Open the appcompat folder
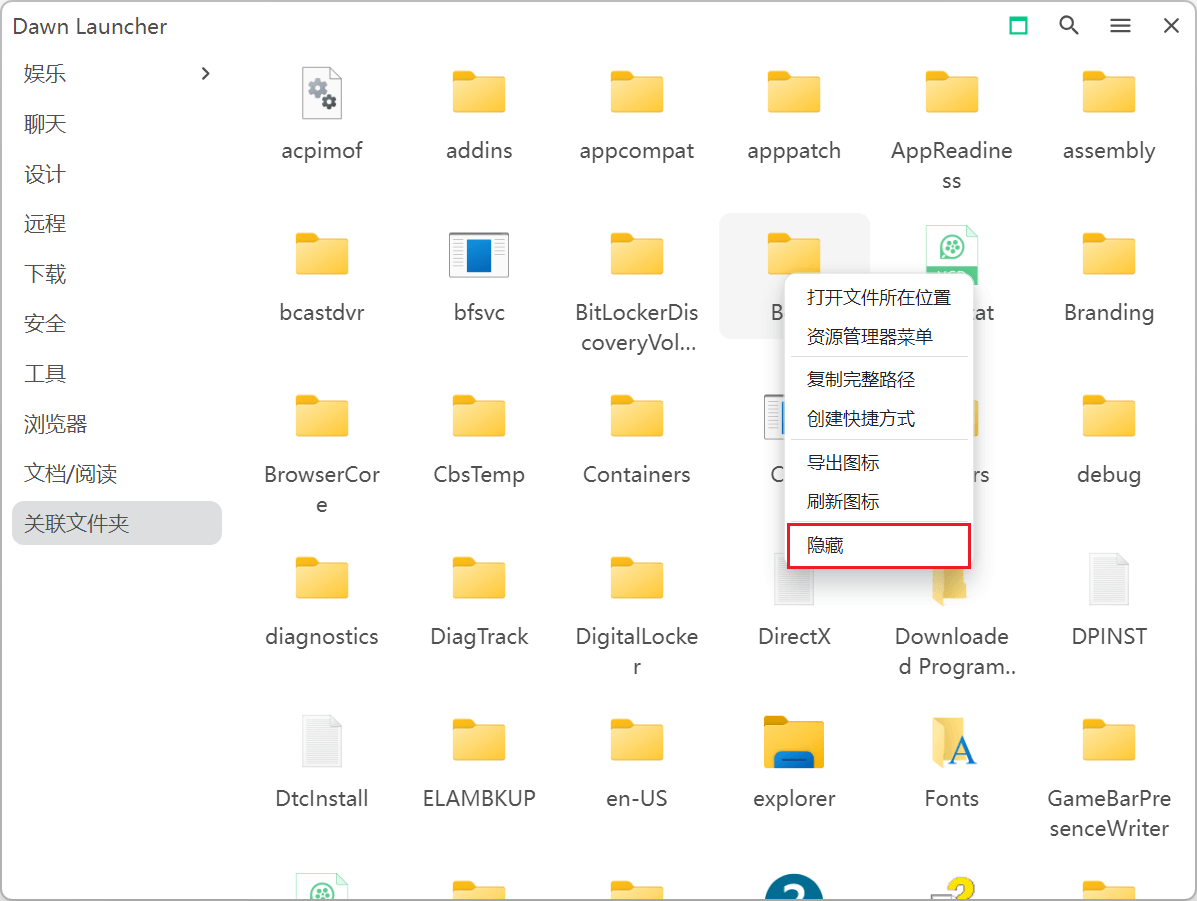This screenshot has height=901, width=1197. (x=637, y=92)
